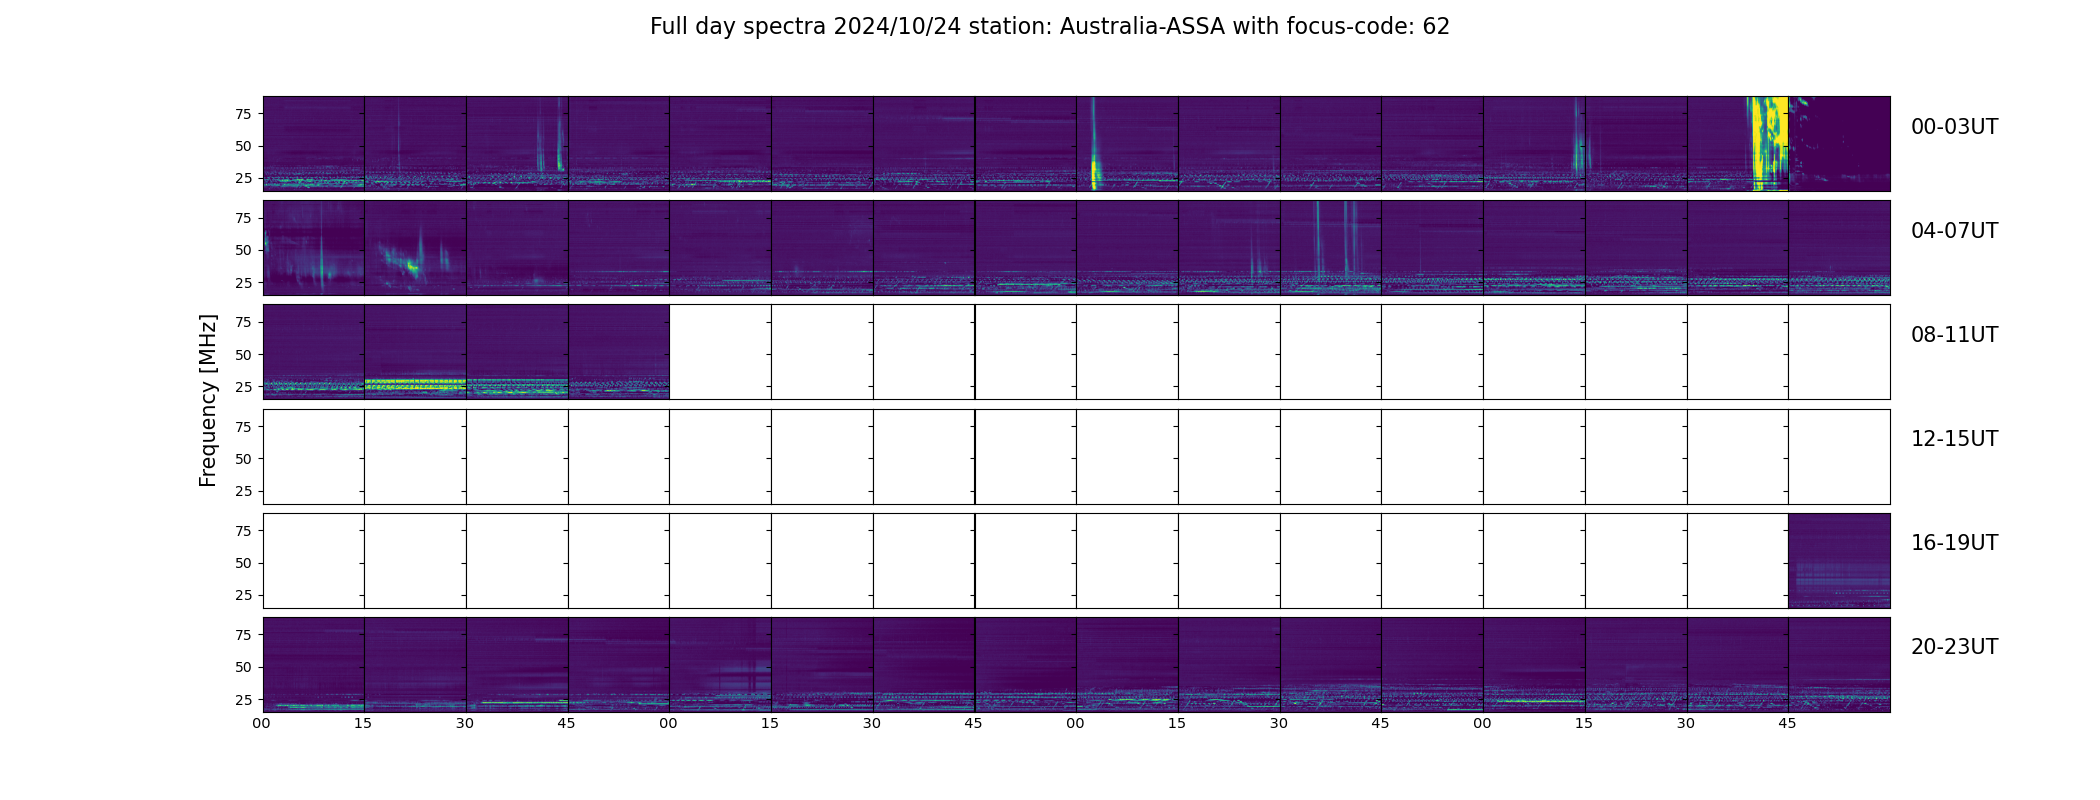Image resolution: width=2100 pixels, height=800 pixels.
Task: Click the "50" frequency tick of the 00-03UT row
Action: (243, 146)
